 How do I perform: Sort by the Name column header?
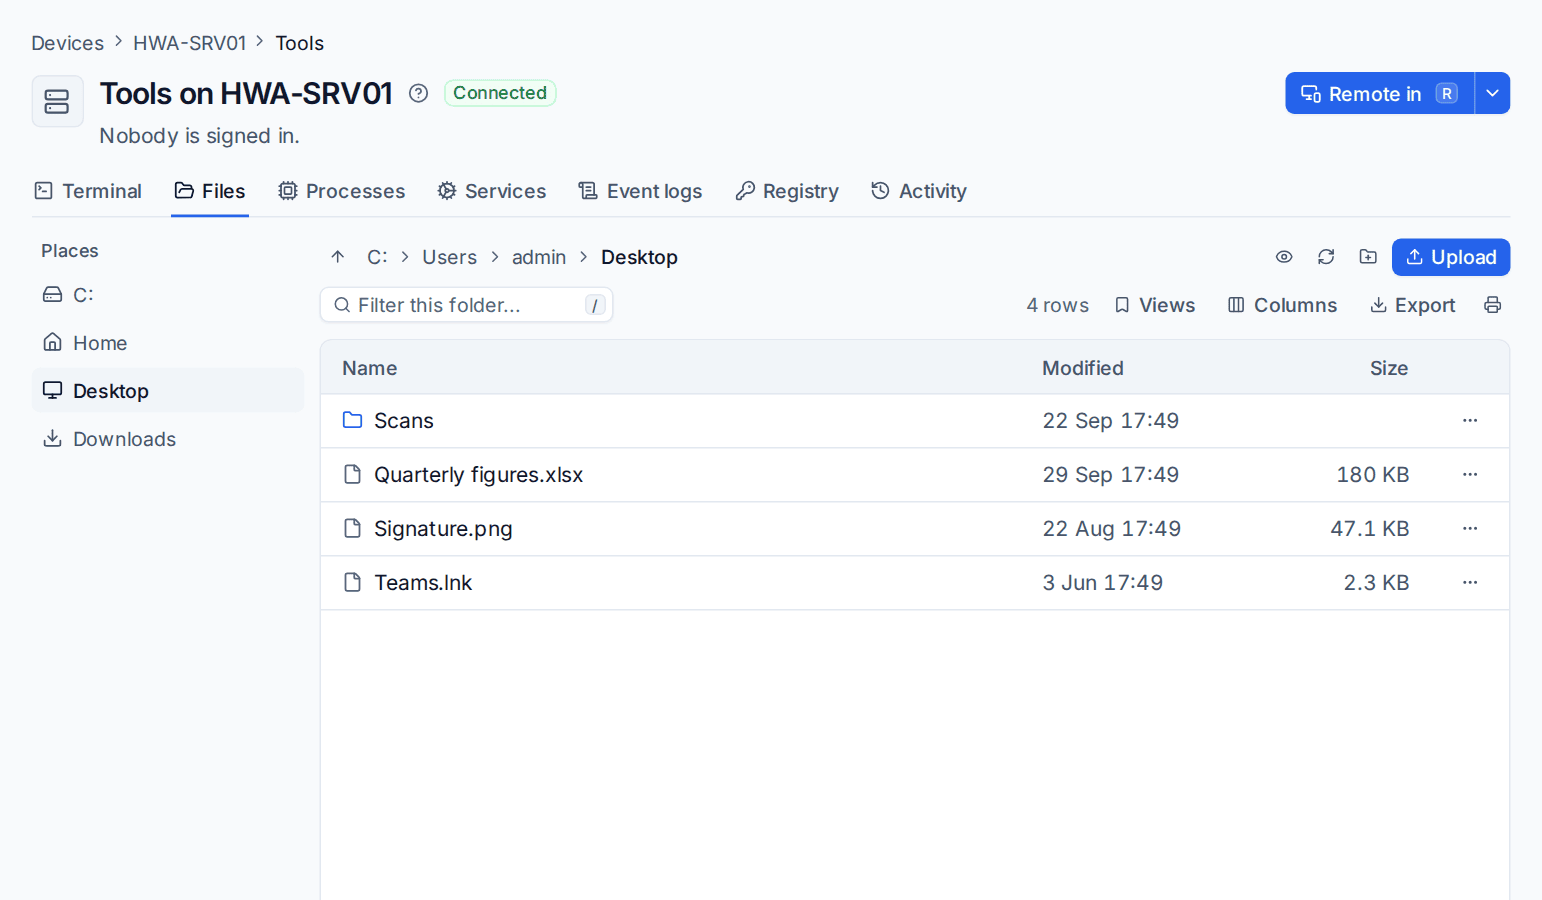click(370, 368)
